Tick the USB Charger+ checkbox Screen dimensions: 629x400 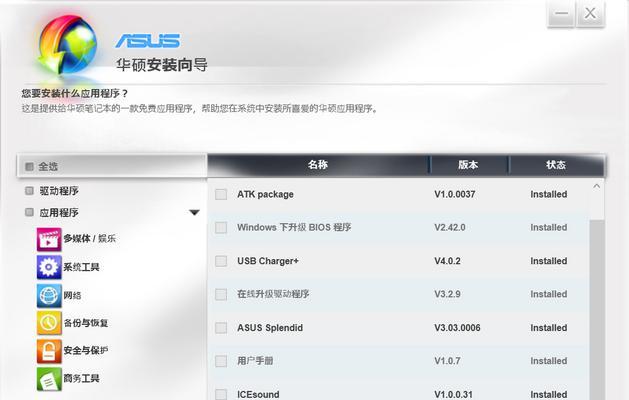tap(221, 261)
